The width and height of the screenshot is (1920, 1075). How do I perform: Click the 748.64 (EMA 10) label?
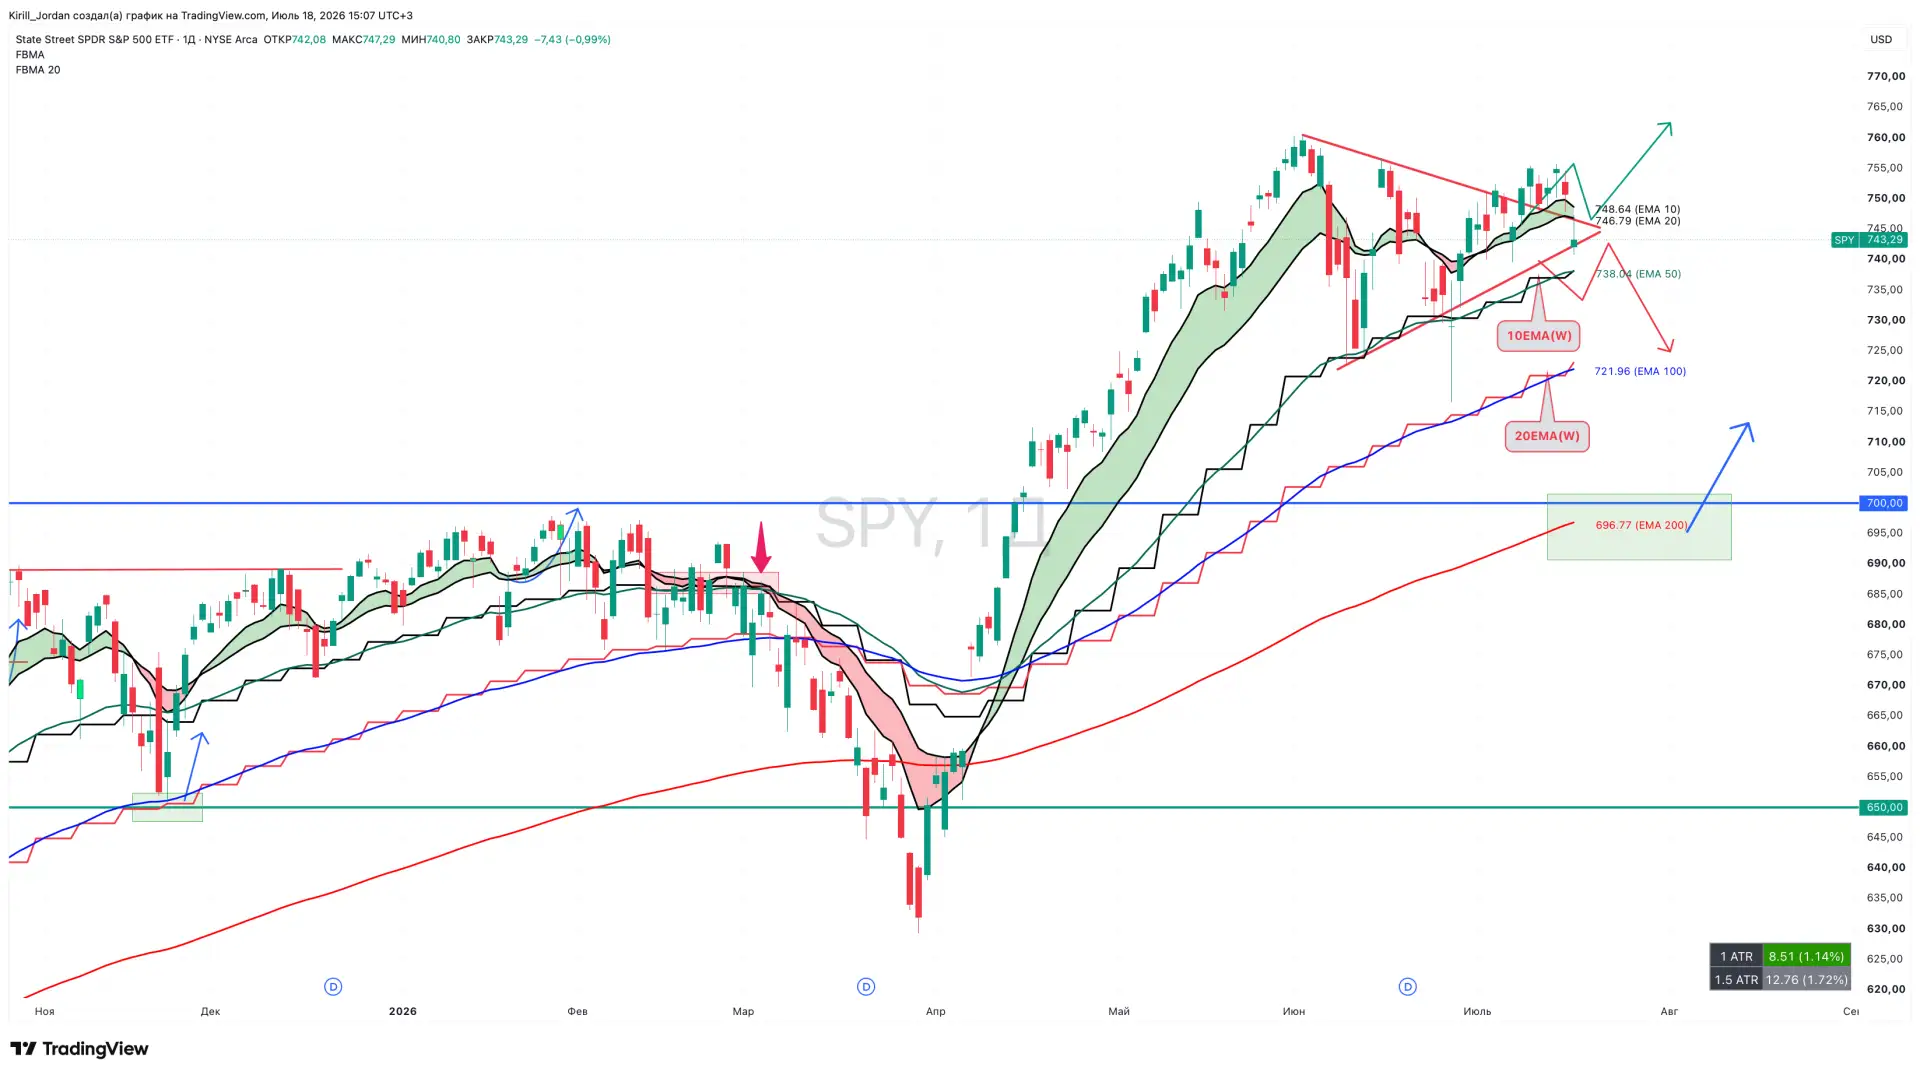[1638, 210]
